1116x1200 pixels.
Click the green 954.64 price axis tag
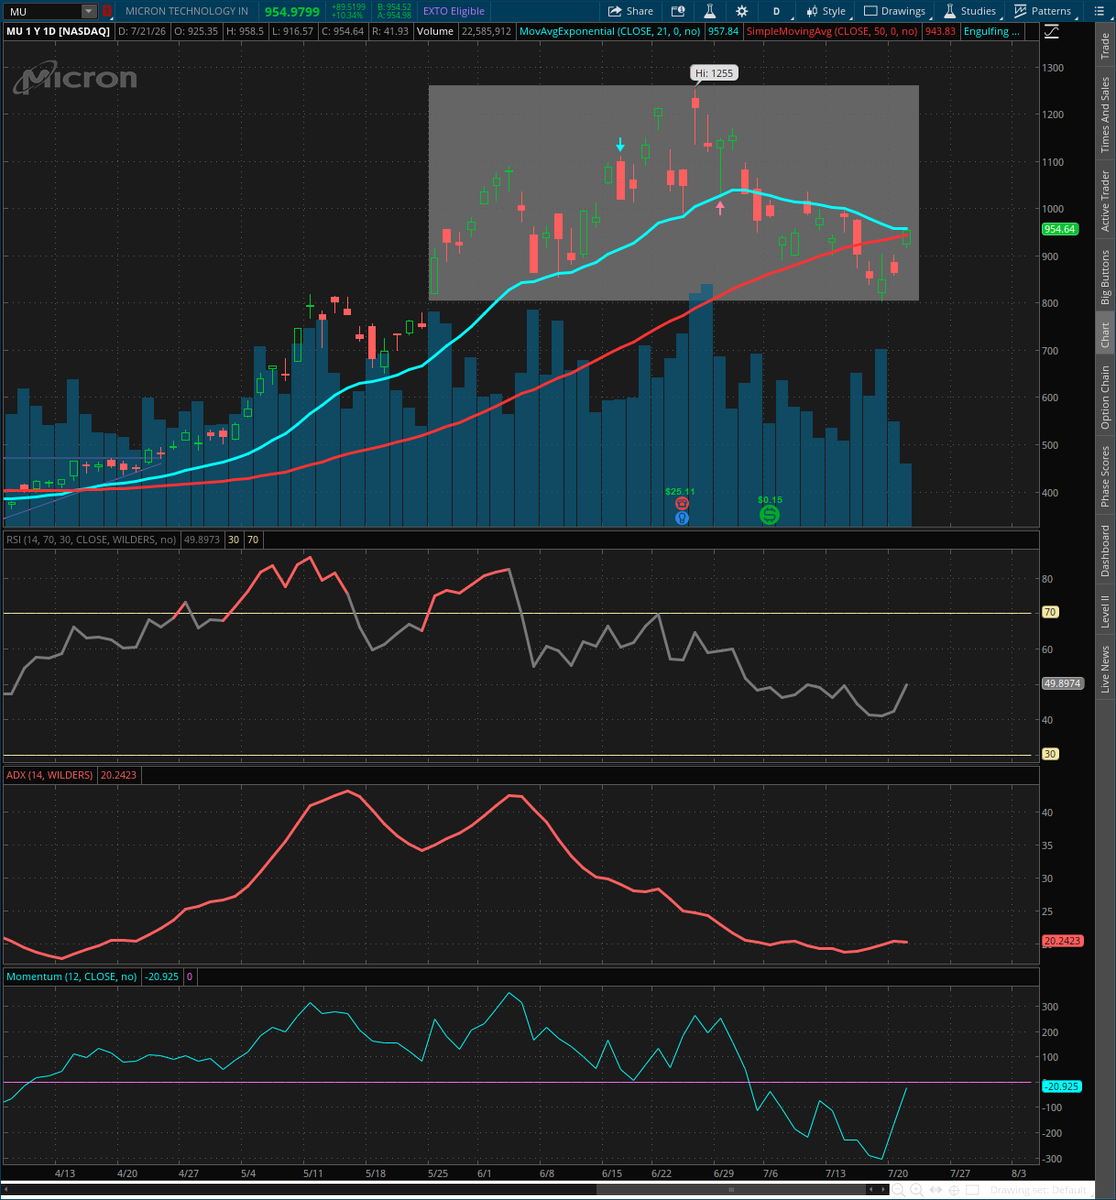click(x=1059, y=229)
